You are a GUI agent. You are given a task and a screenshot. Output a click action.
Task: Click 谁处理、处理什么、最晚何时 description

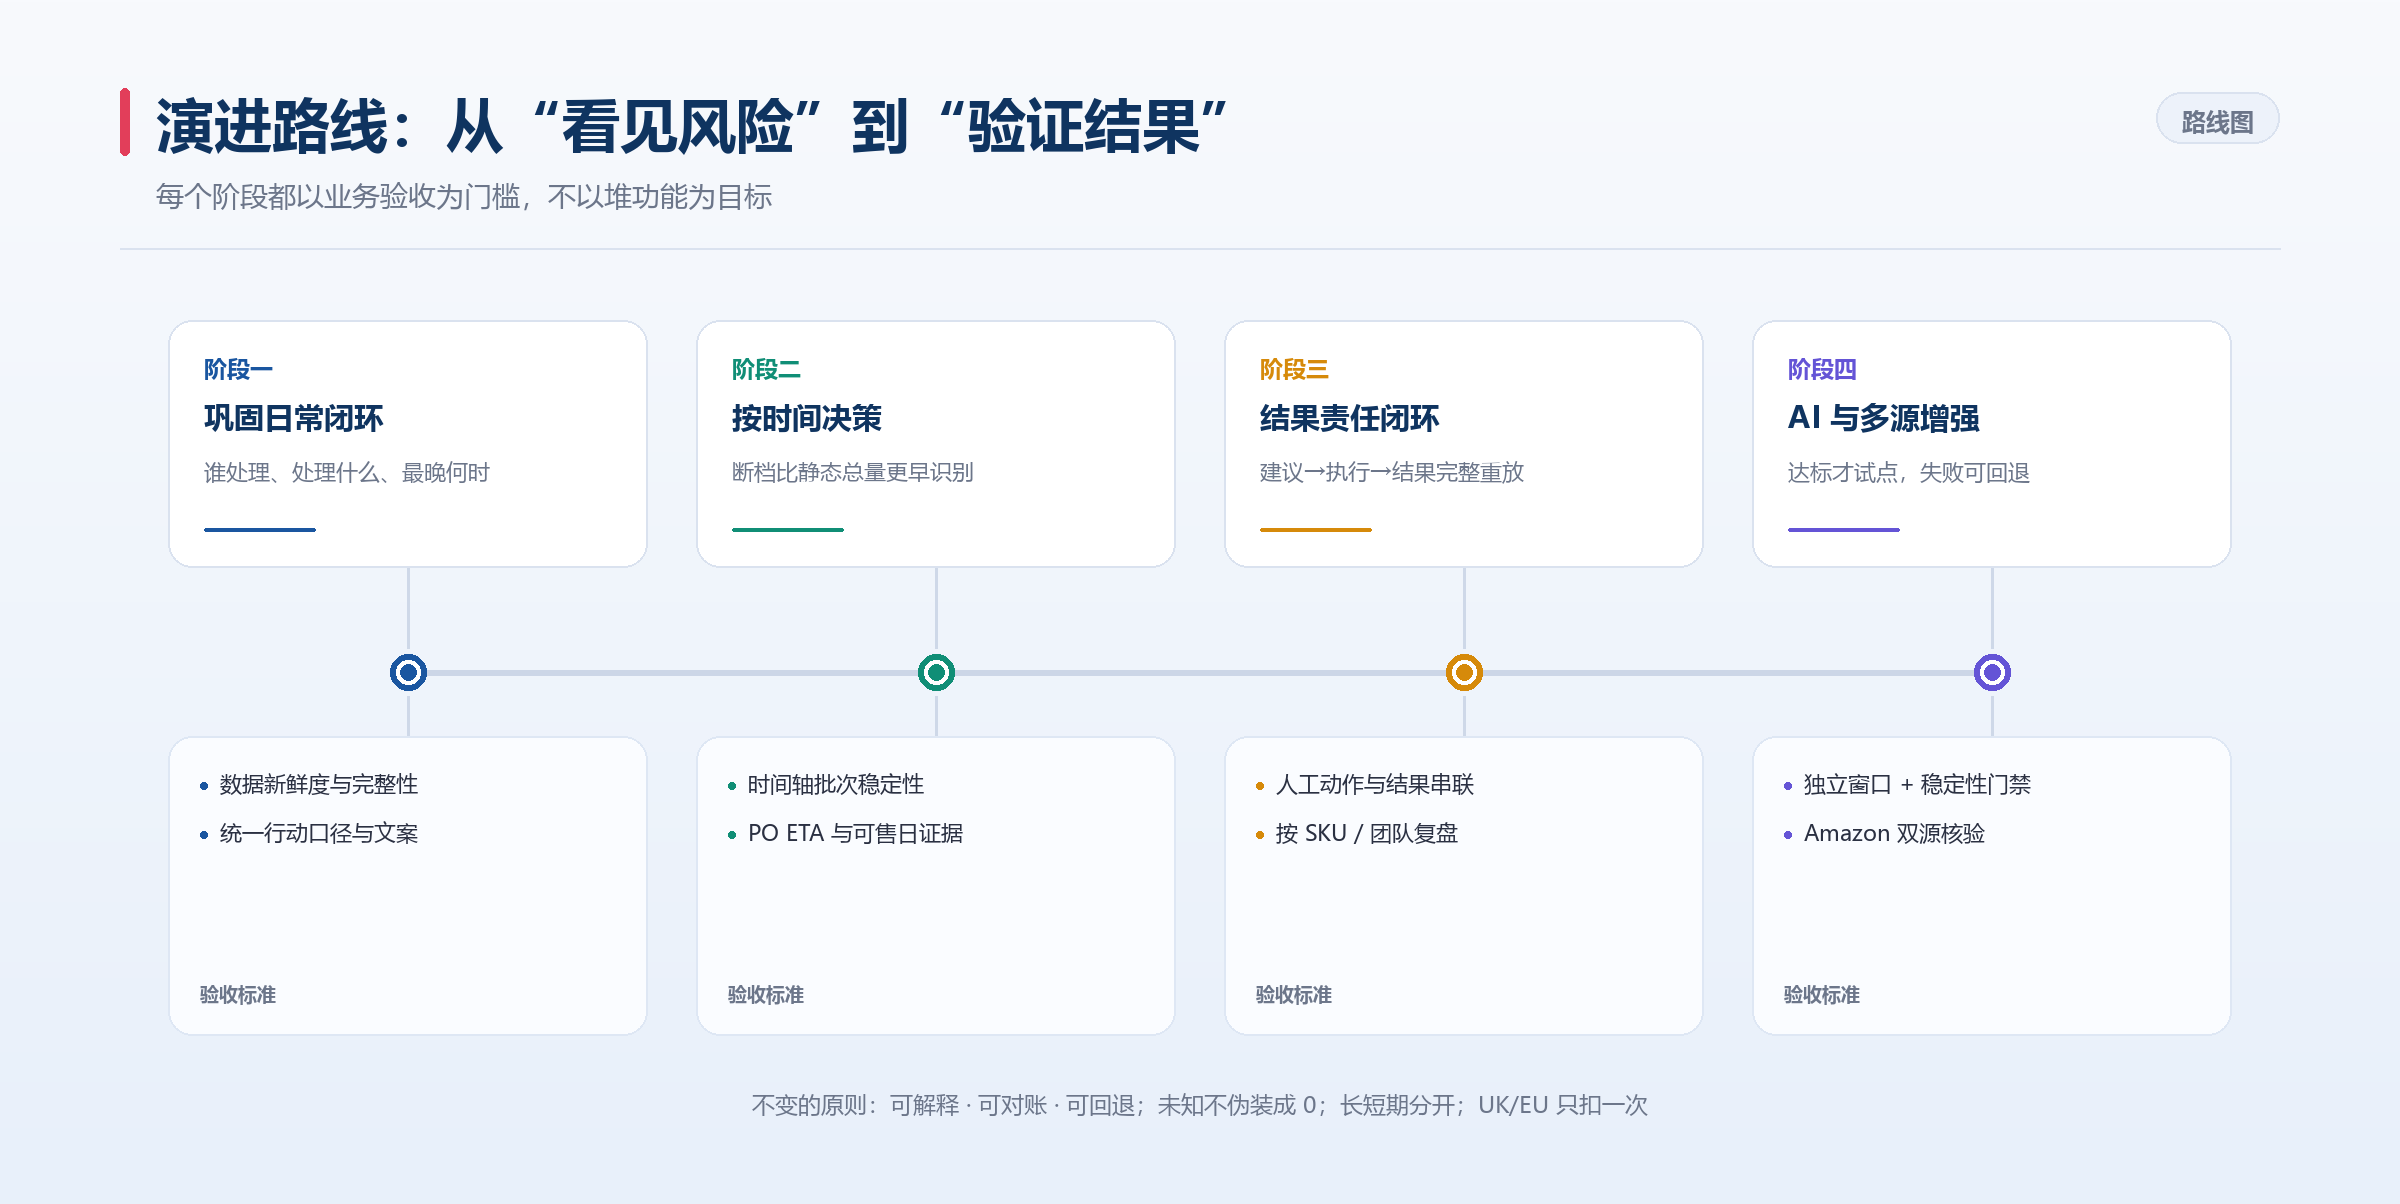[x=346, y=472]
